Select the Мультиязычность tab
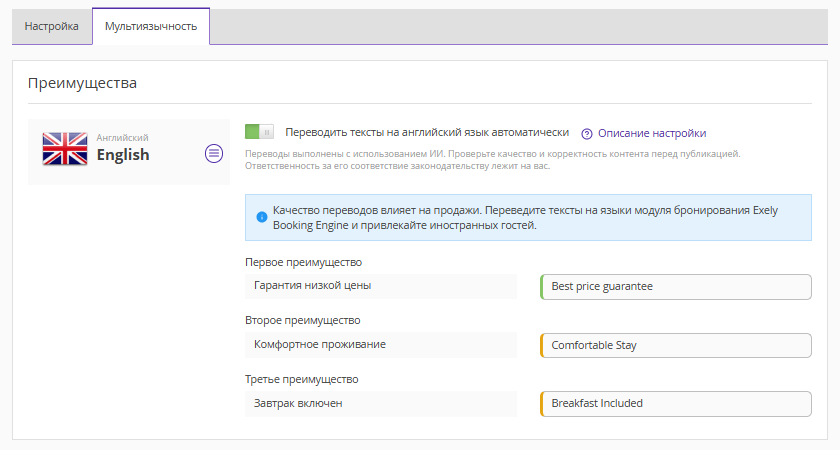840x450 pixels. tap(151, 26)
